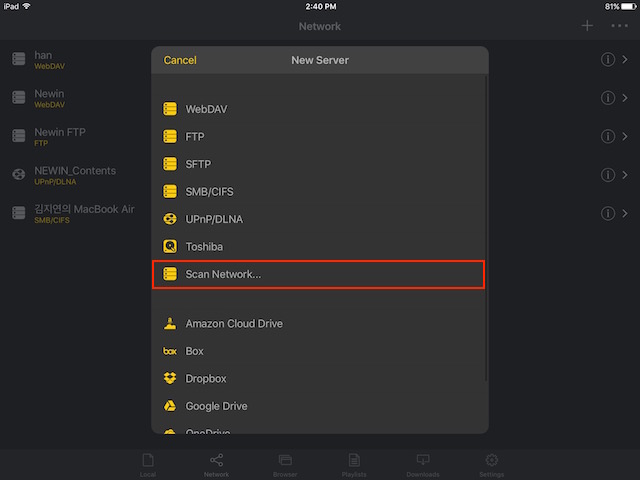640x480 pixels.
Task: Tap the han server icon
Action: (18, 59)
